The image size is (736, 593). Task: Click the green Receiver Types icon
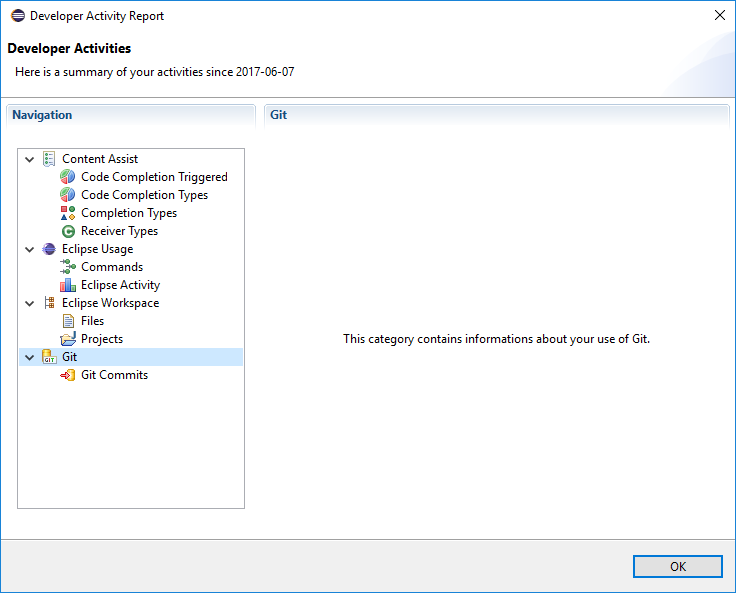pos(68,231)
